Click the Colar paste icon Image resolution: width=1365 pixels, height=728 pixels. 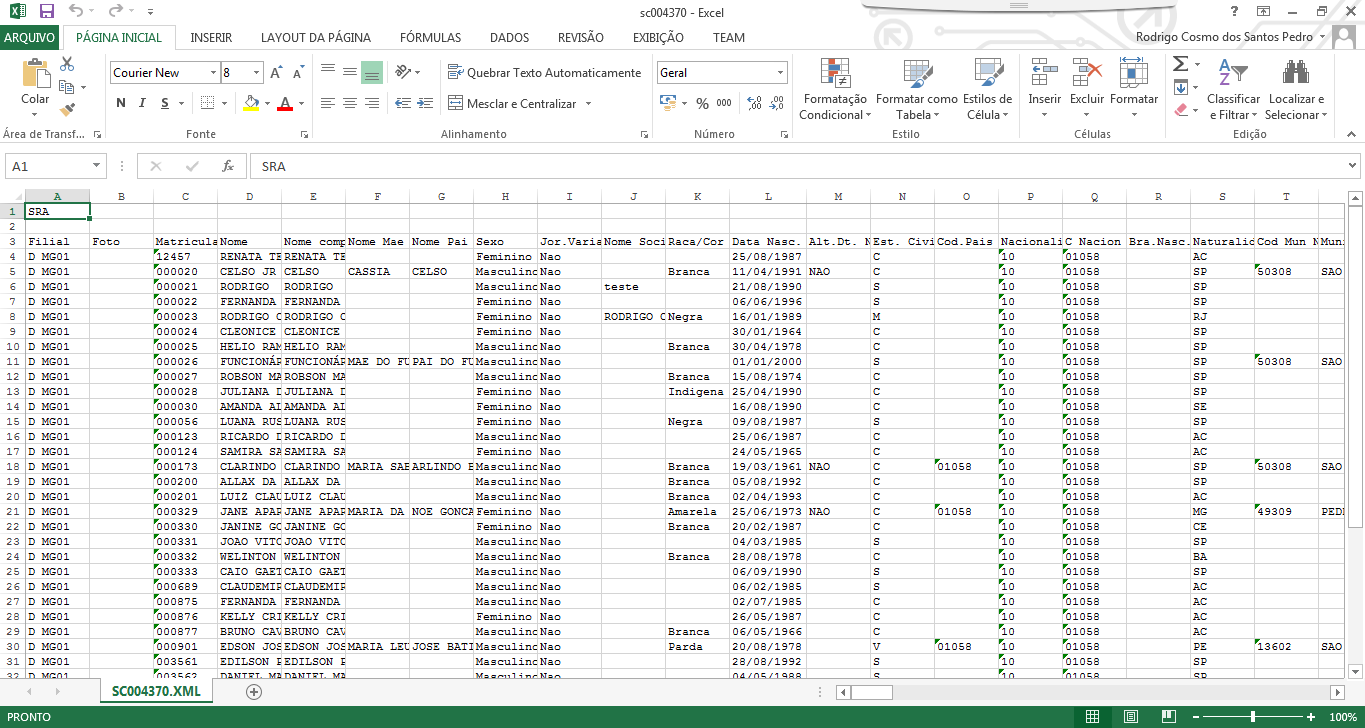(35, 76)
